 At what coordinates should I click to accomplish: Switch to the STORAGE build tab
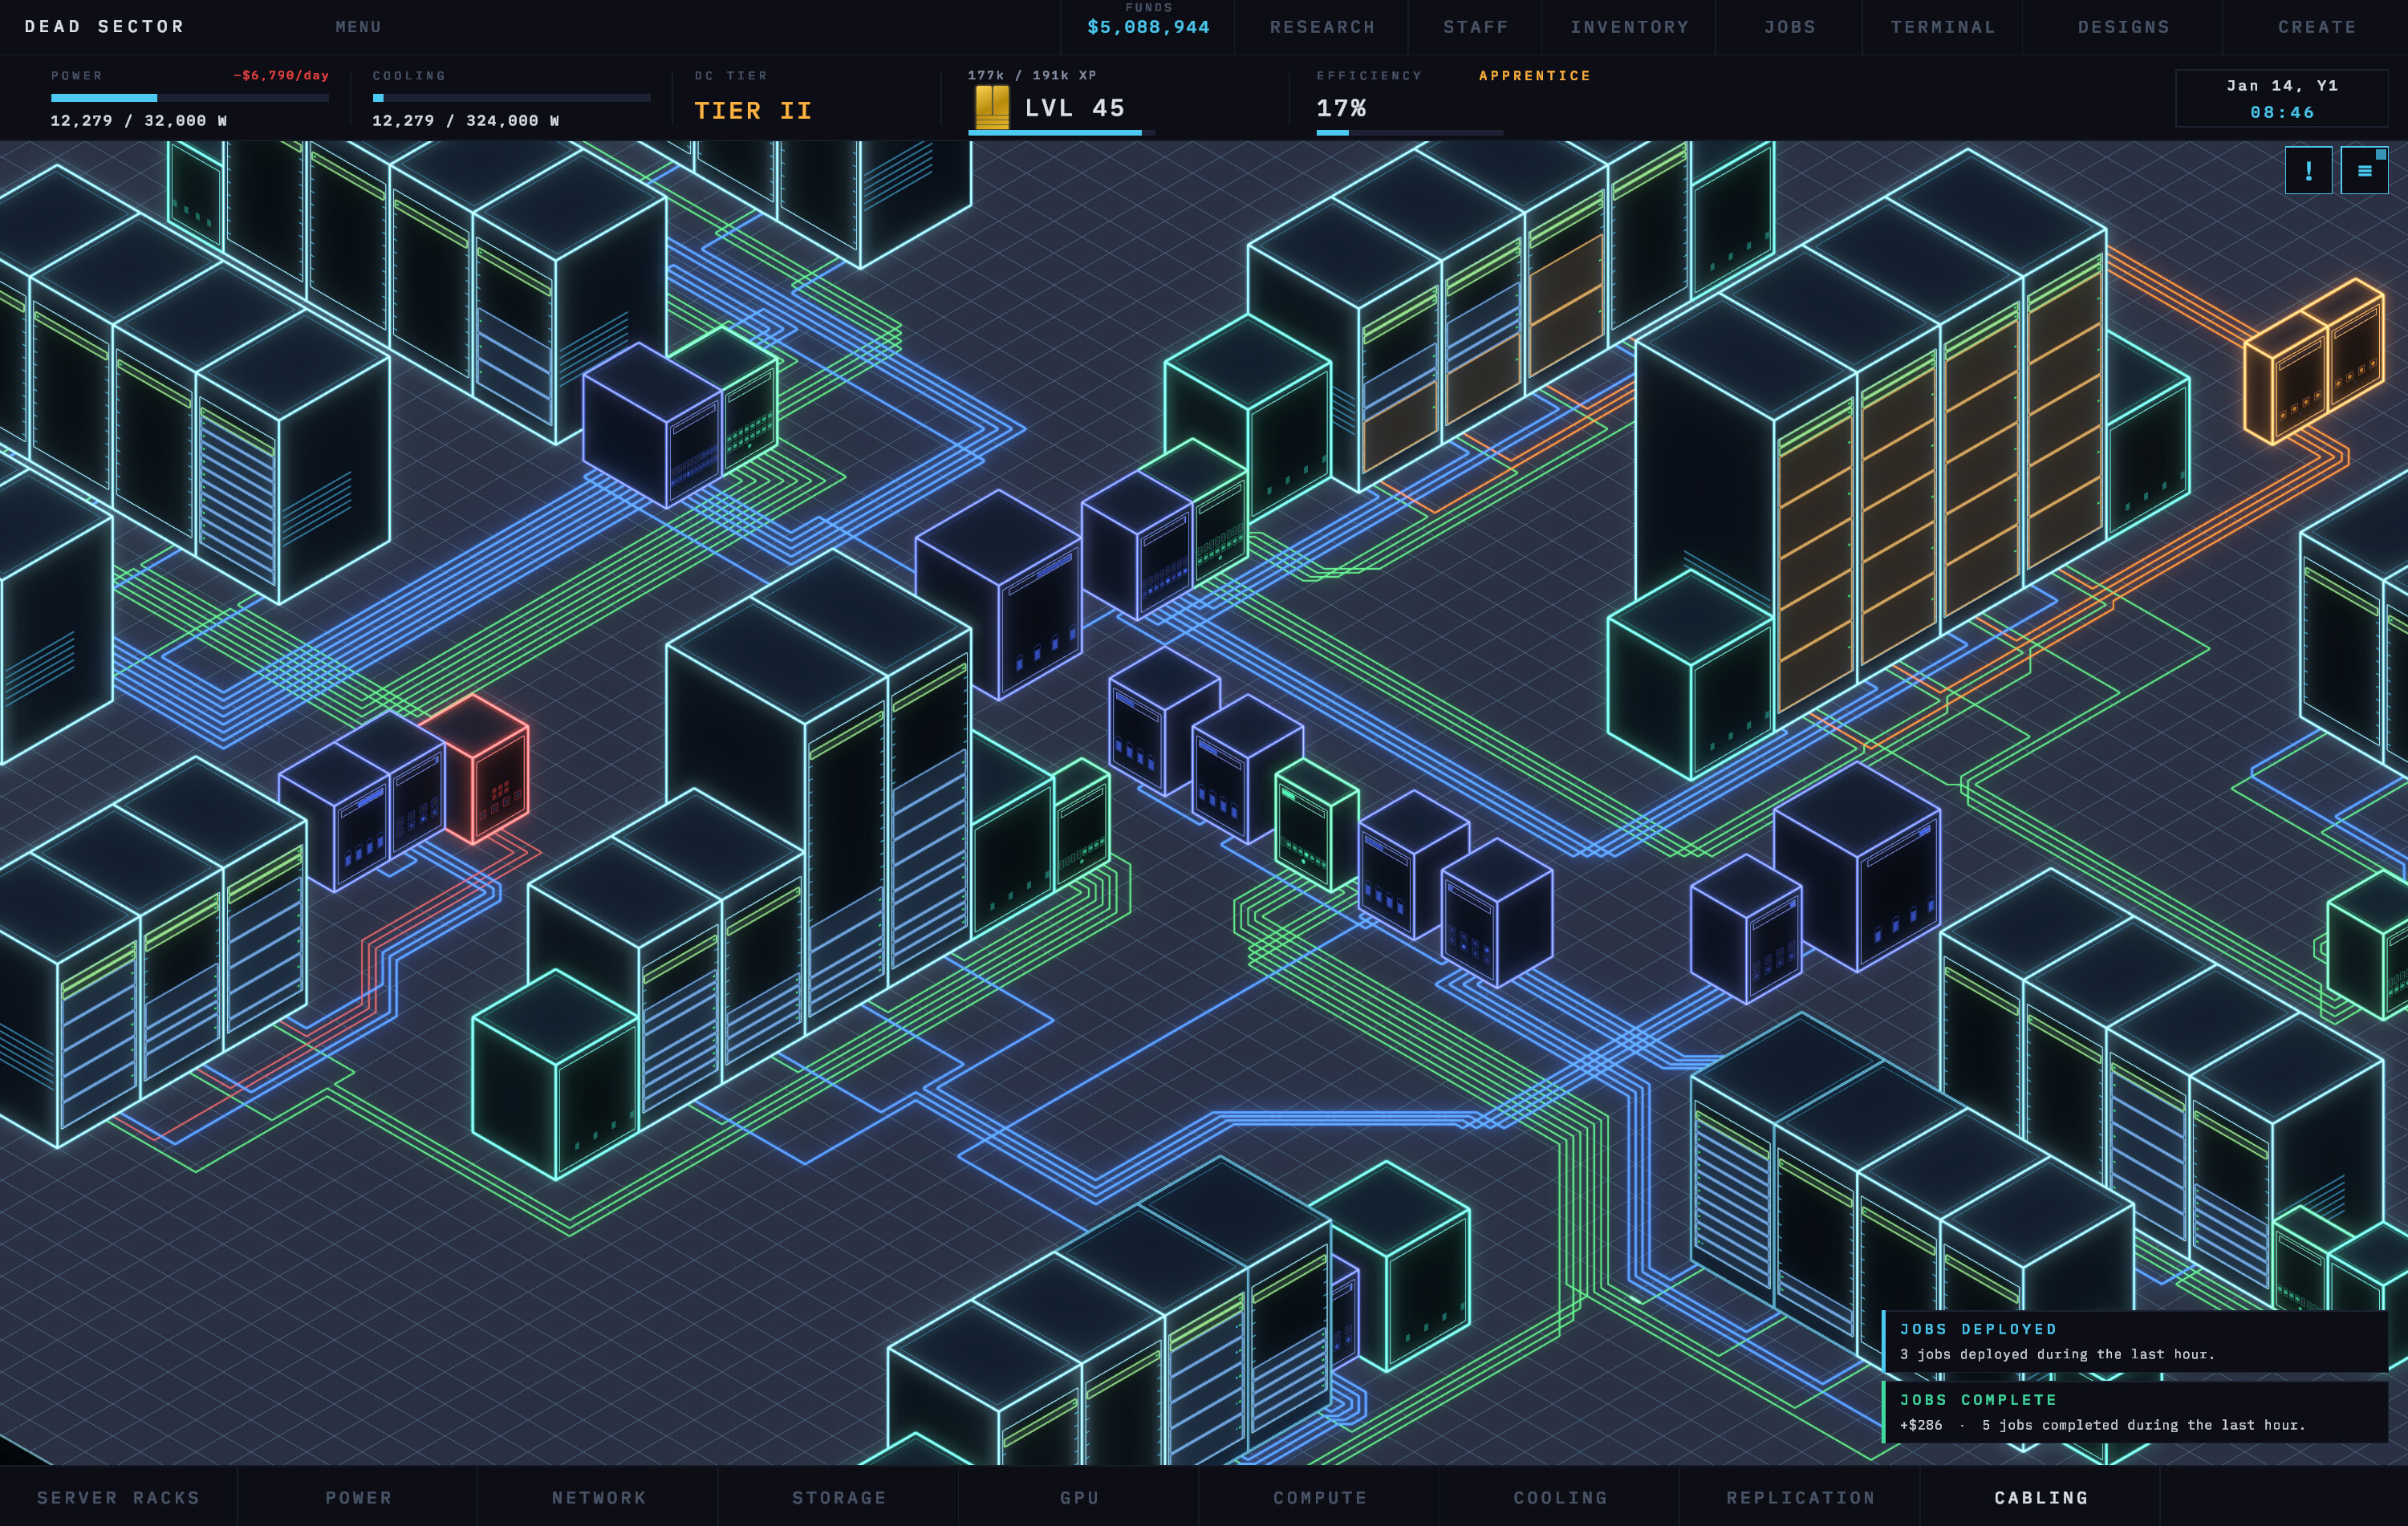point(839,1497)
